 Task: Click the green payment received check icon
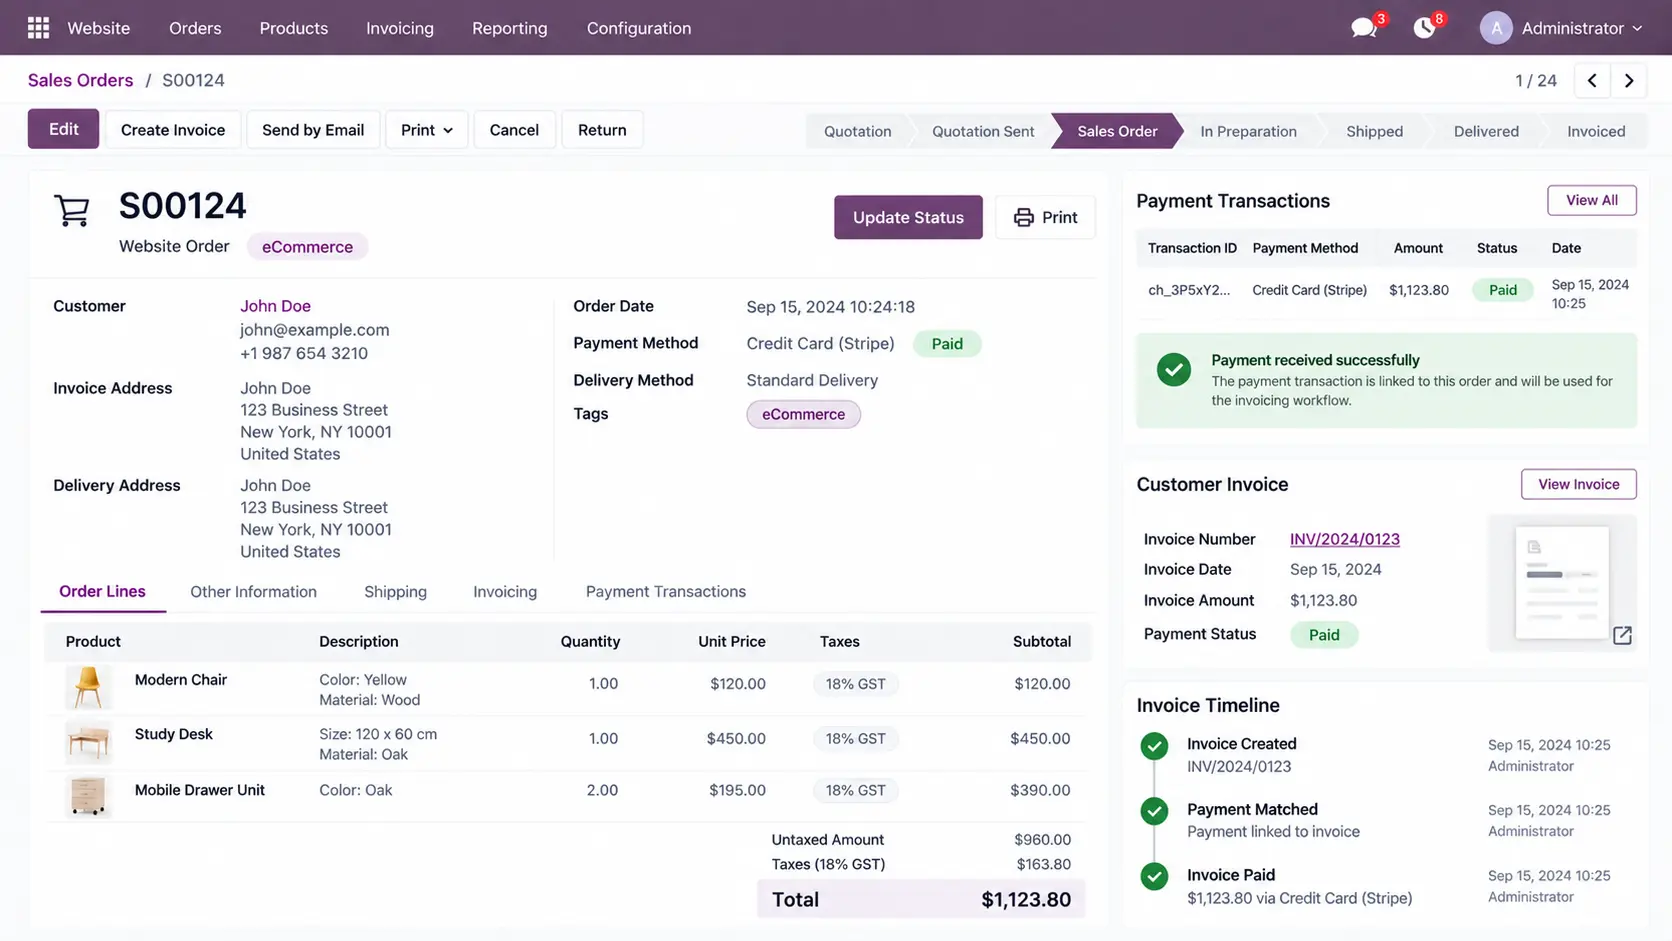point(1174,370)
